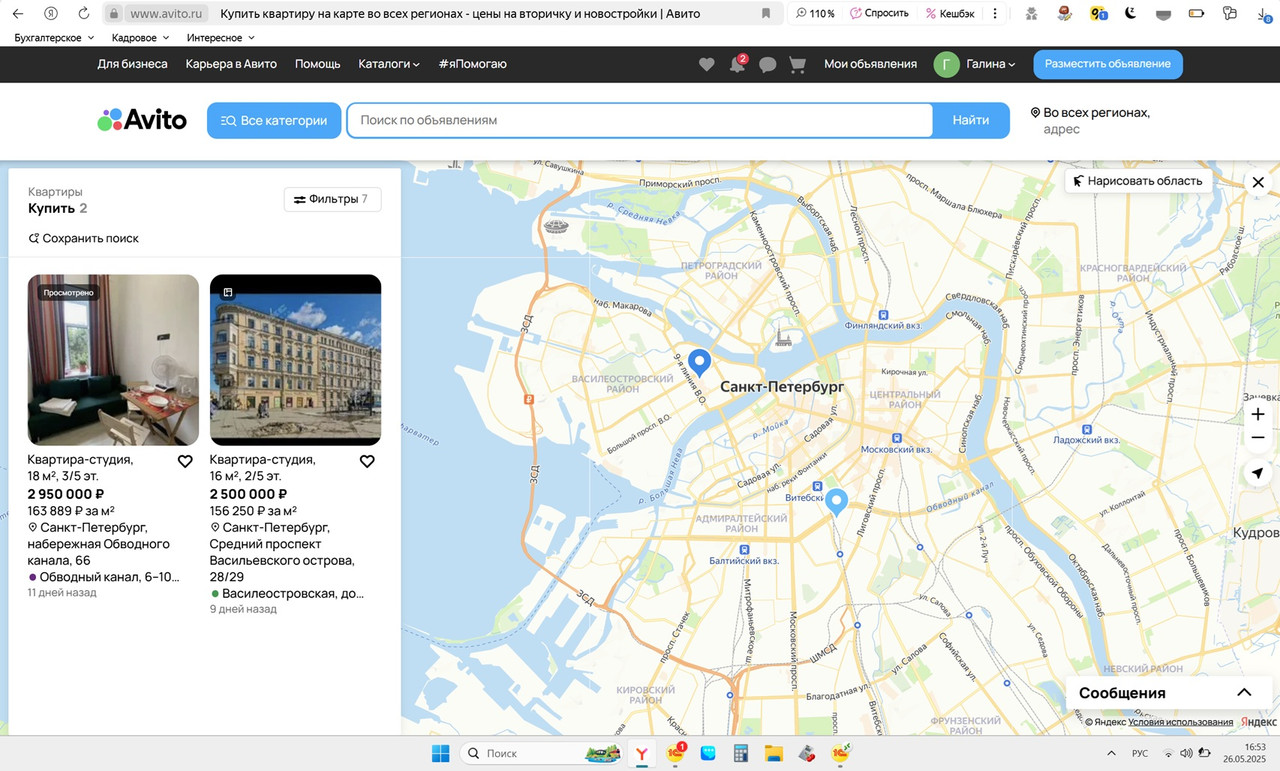Go back in browser
This screenshot has height=771, width=1280.
coord(17,14)
